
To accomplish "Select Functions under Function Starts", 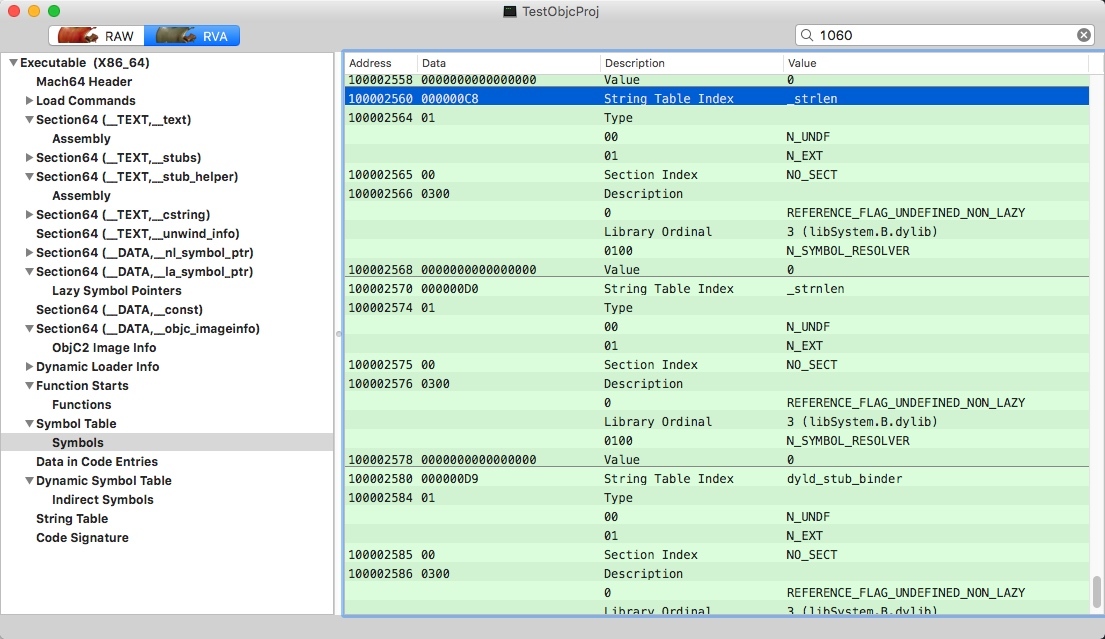I will [81, 405].
